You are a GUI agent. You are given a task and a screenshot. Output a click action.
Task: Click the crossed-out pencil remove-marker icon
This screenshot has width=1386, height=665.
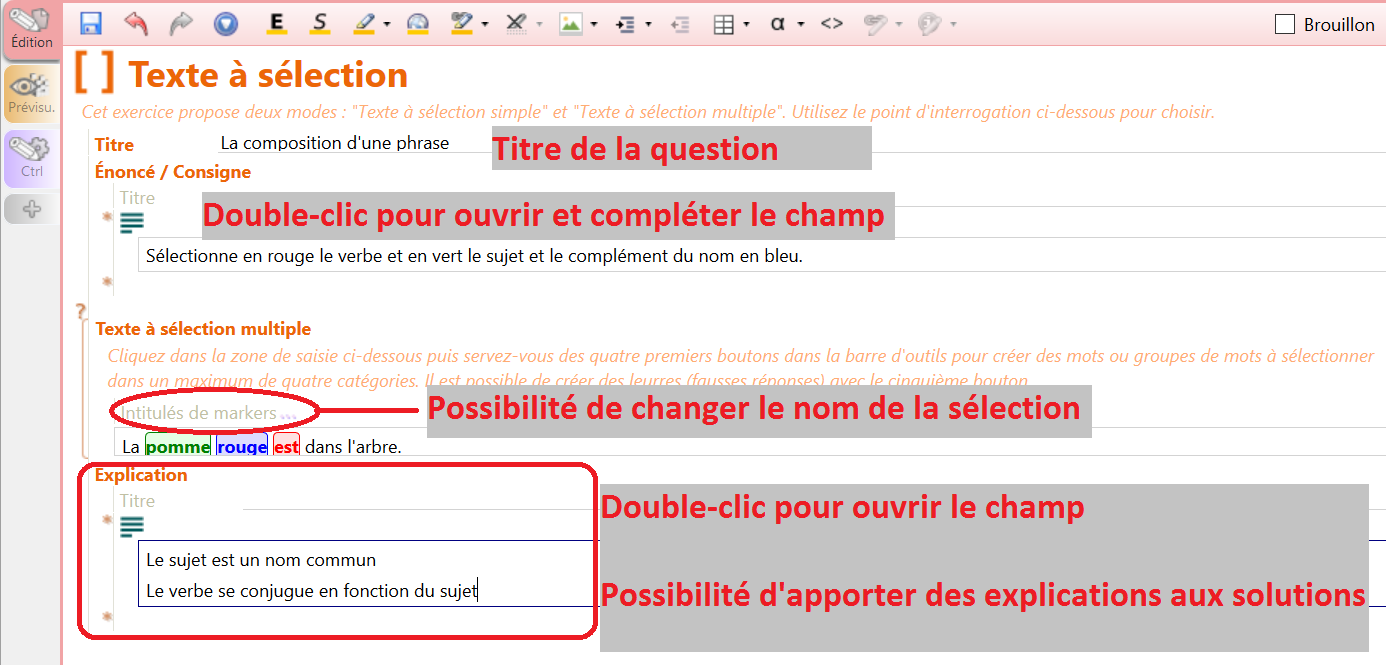(516, 24)
